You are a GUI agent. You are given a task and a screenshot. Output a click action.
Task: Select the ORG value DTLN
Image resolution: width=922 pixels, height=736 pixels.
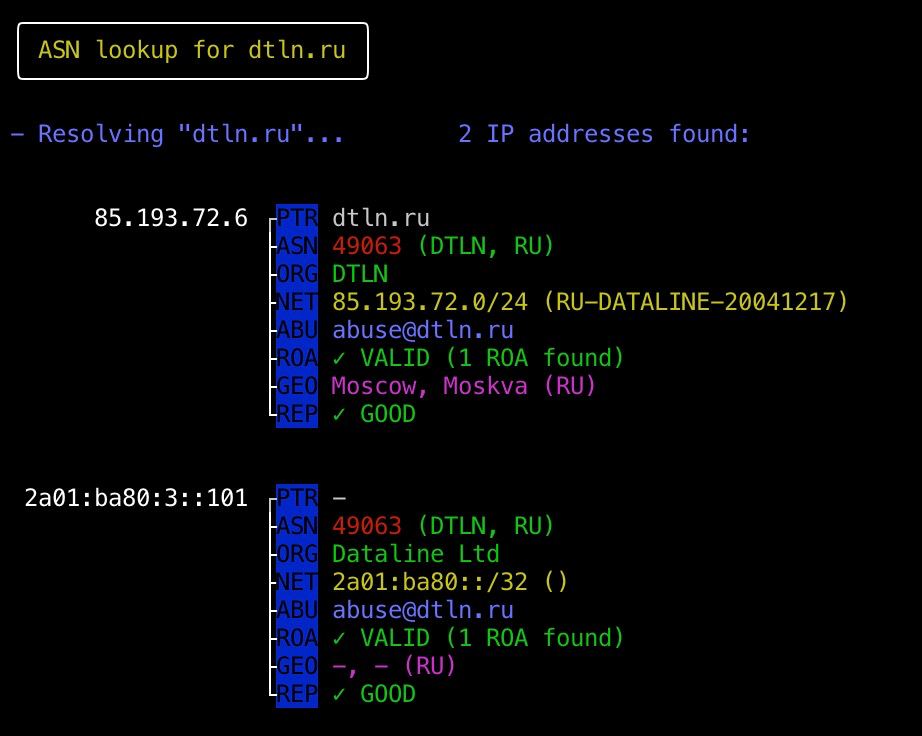(x=360, y=274)
